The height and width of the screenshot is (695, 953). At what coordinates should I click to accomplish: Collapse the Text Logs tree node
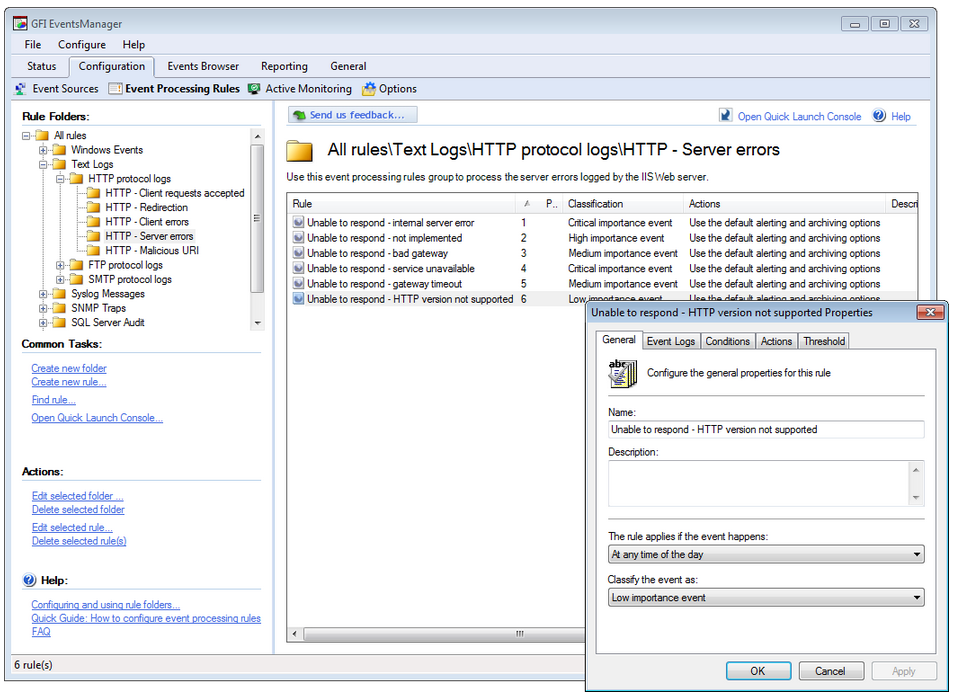pyautogui.click(x=43, y=165)
